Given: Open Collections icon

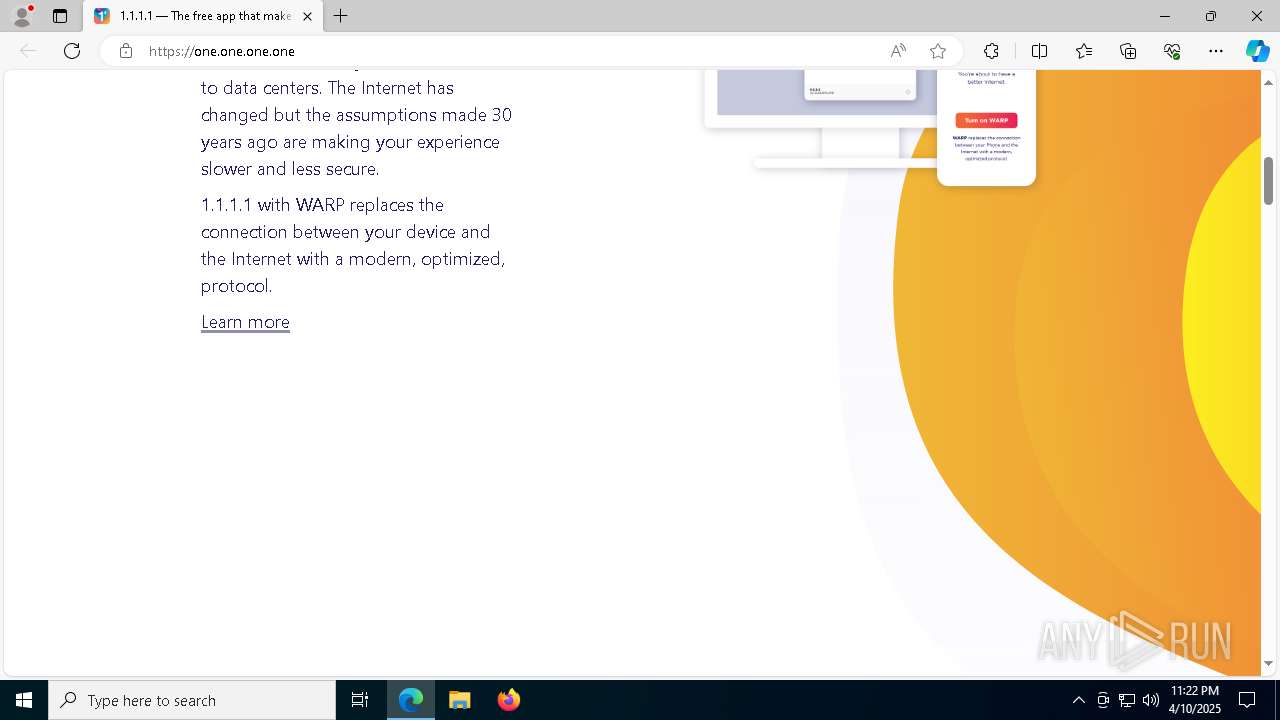Looking at the screenshot, I should pos(1128,51).
